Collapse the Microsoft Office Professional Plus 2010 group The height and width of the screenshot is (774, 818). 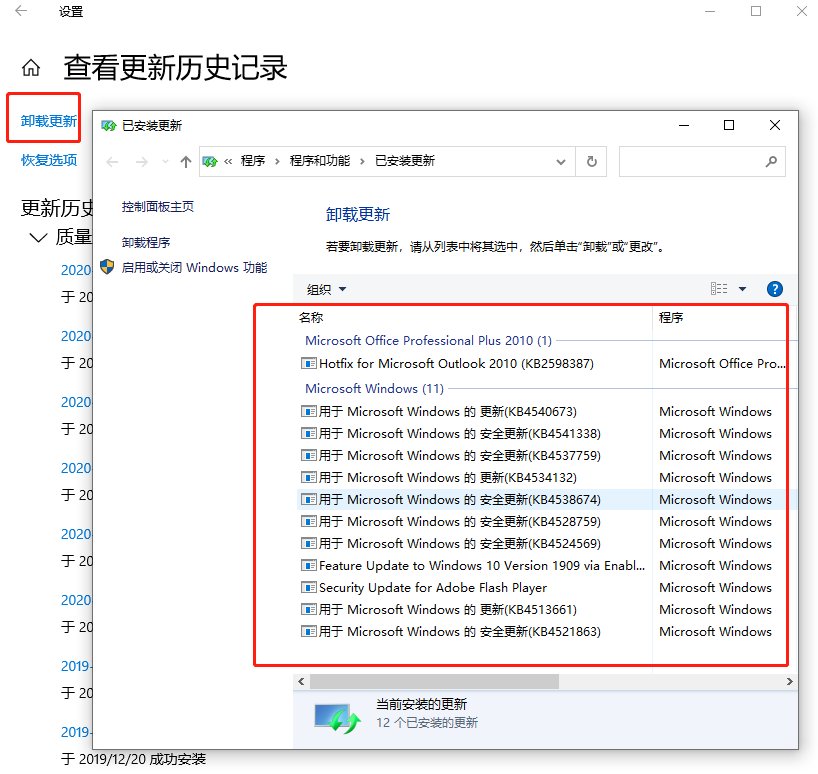pyautogui.click(x=428, y=341)
